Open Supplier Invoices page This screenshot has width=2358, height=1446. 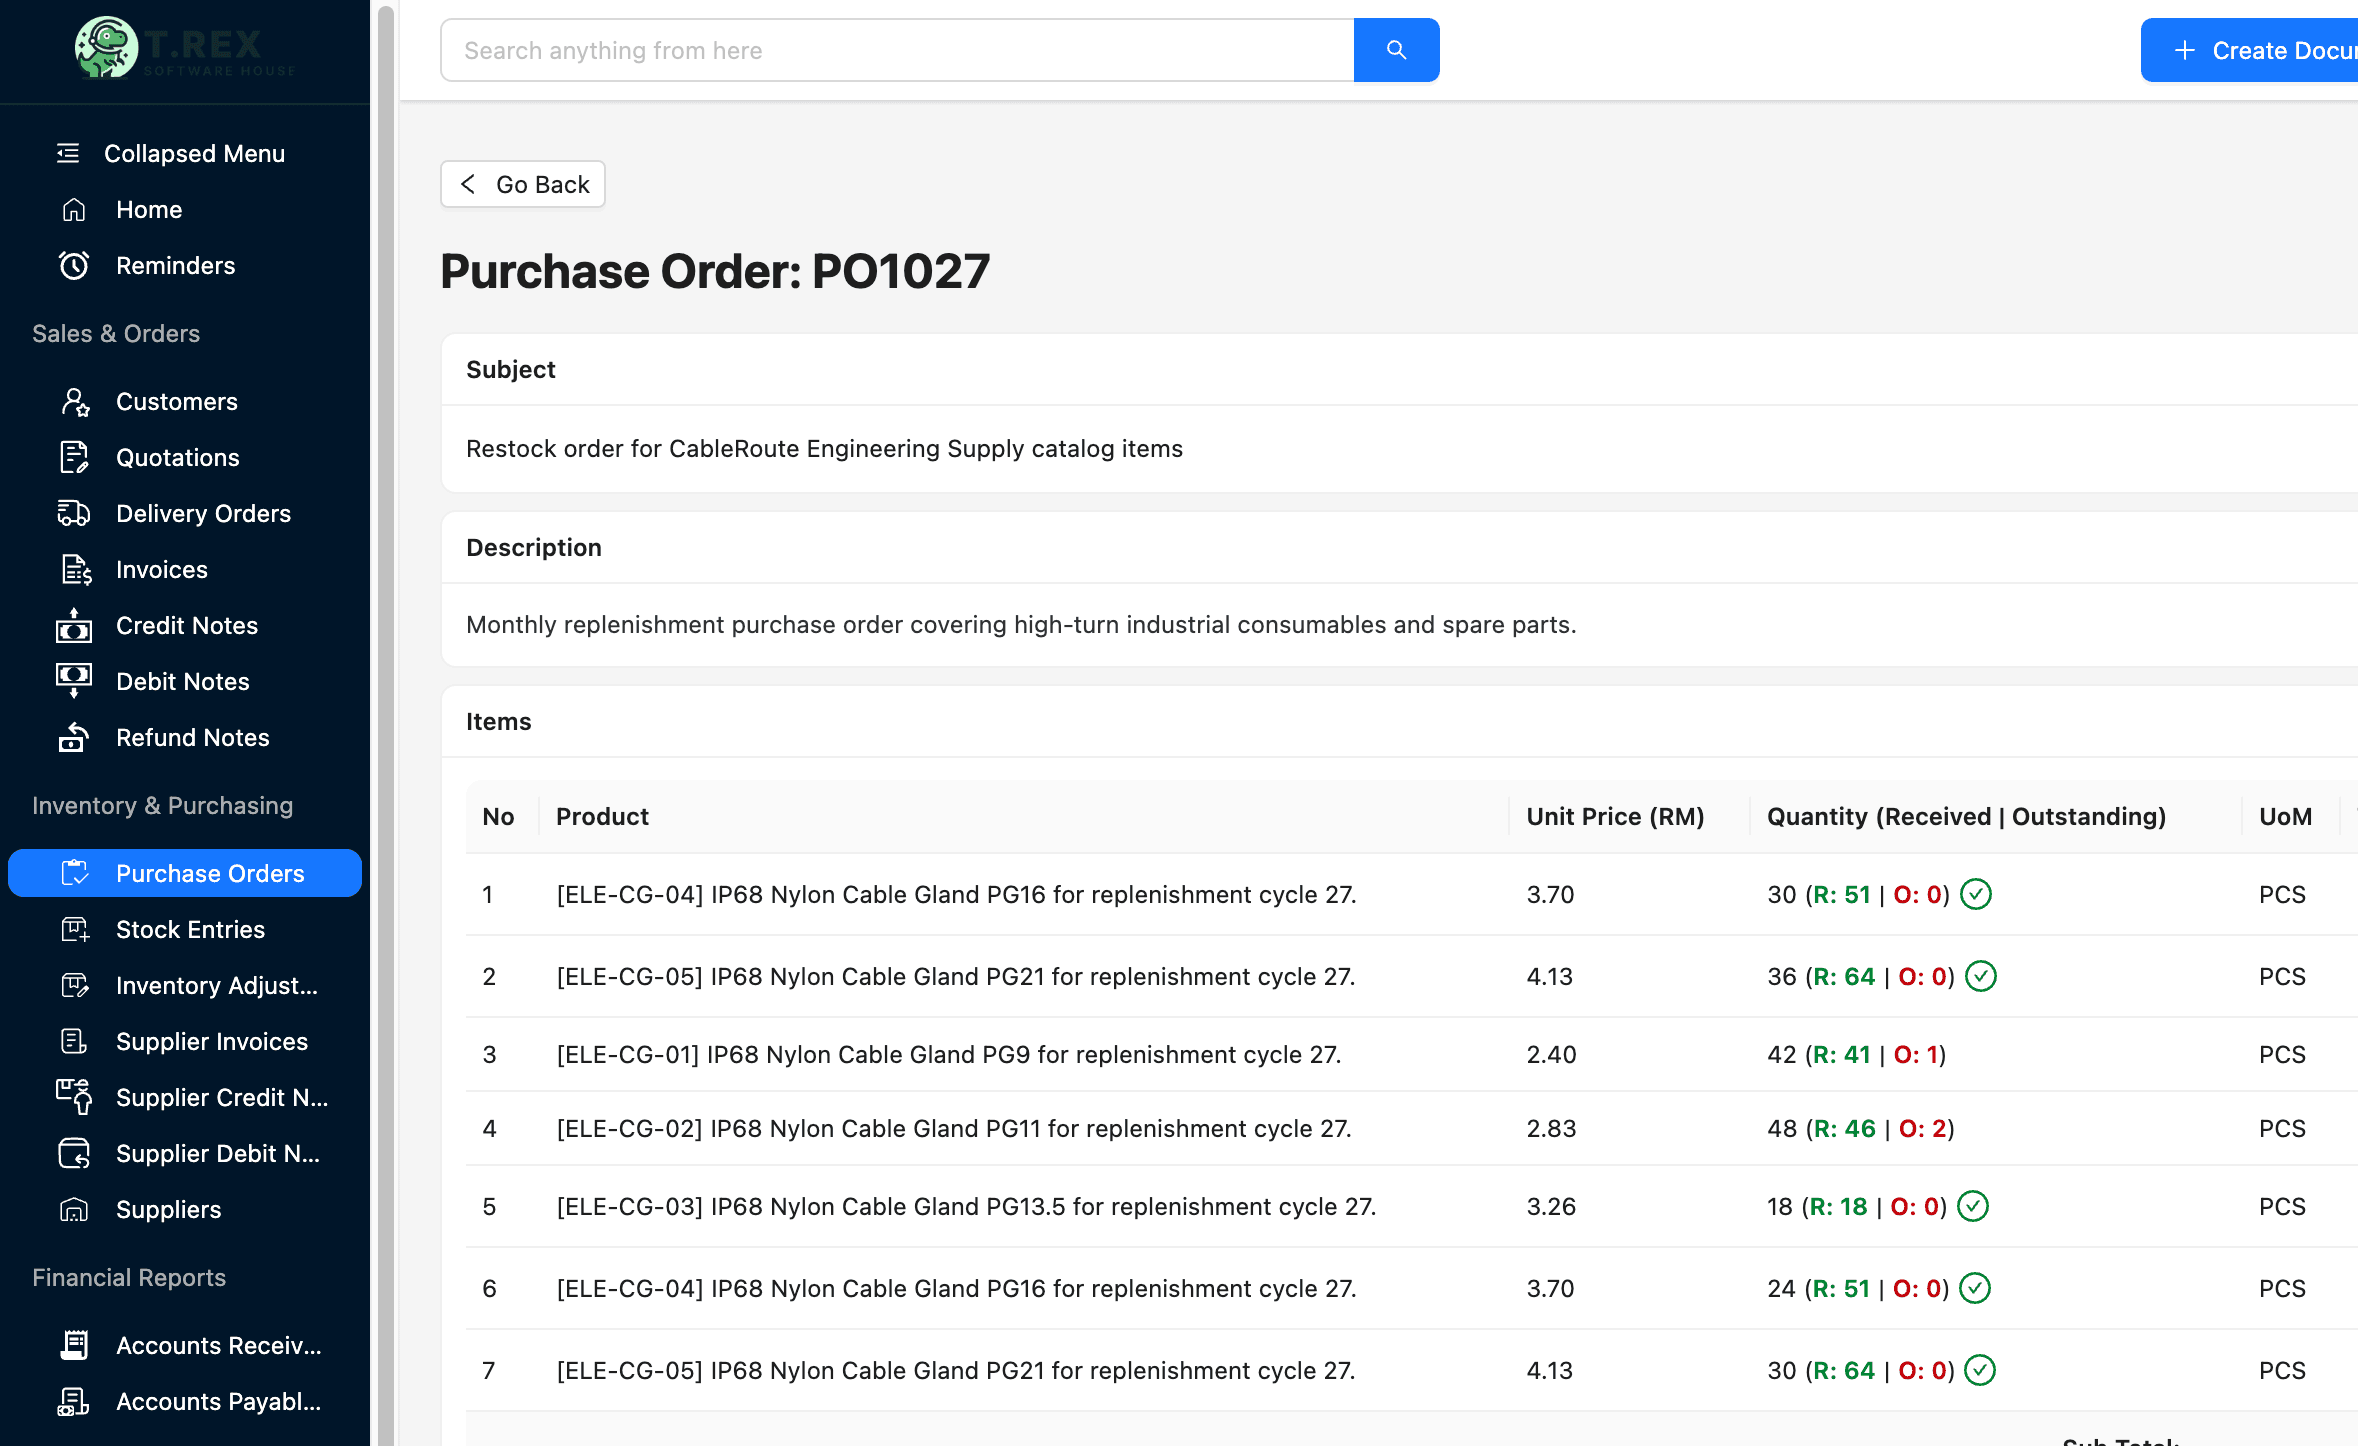click(211, 1041)
